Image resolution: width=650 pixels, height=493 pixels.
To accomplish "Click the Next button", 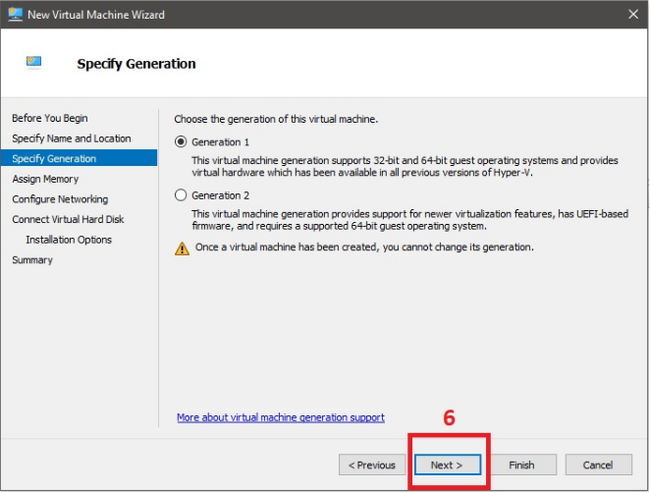I will (x=448, y=465).
